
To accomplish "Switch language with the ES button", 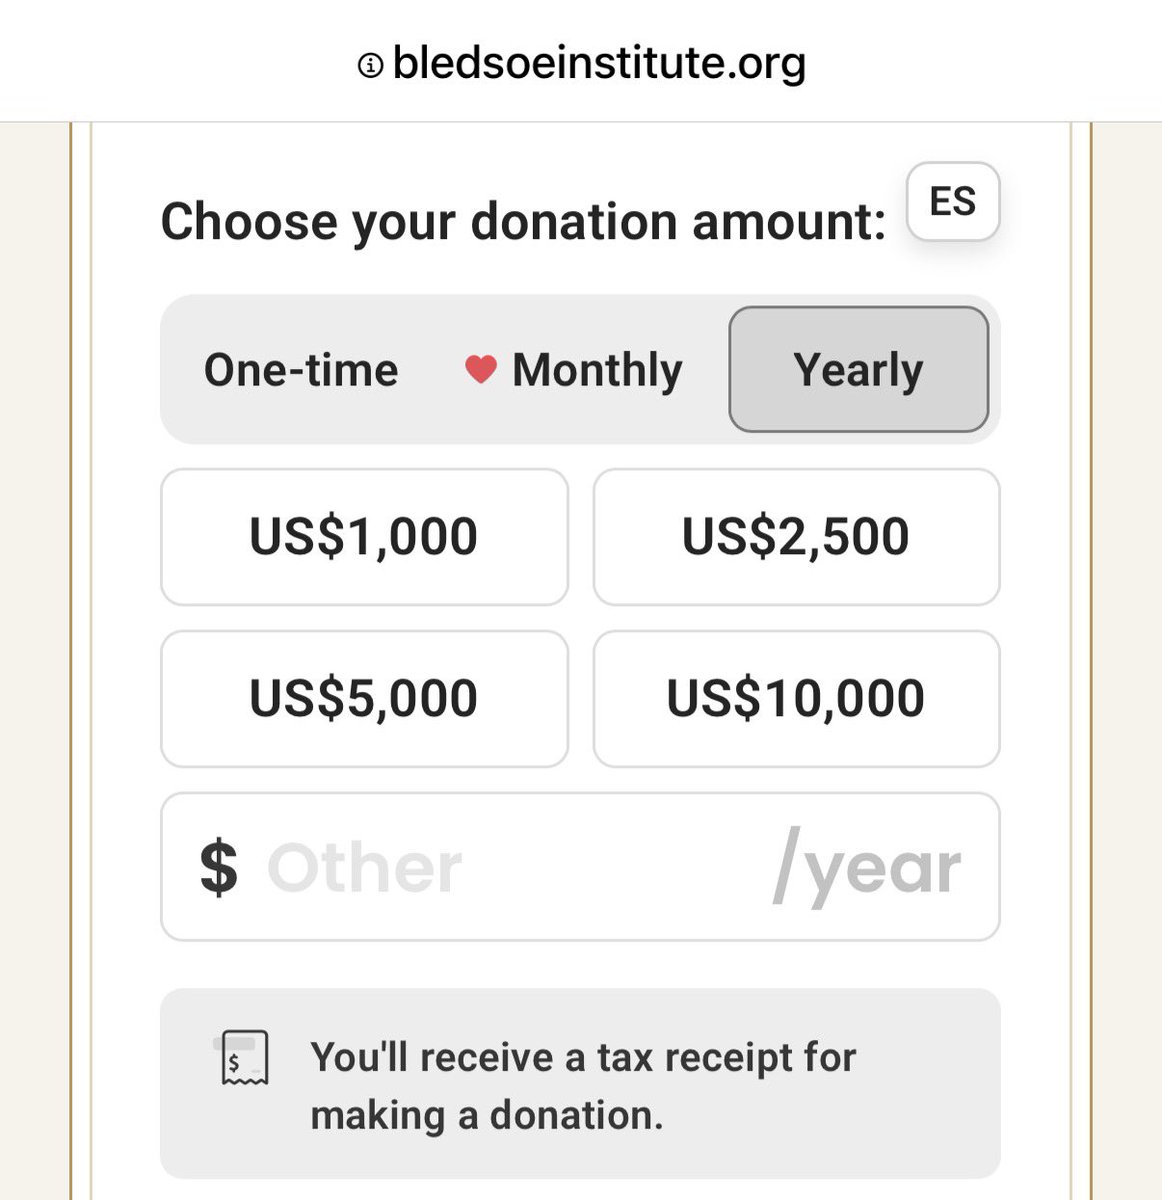I will (953, 201).
